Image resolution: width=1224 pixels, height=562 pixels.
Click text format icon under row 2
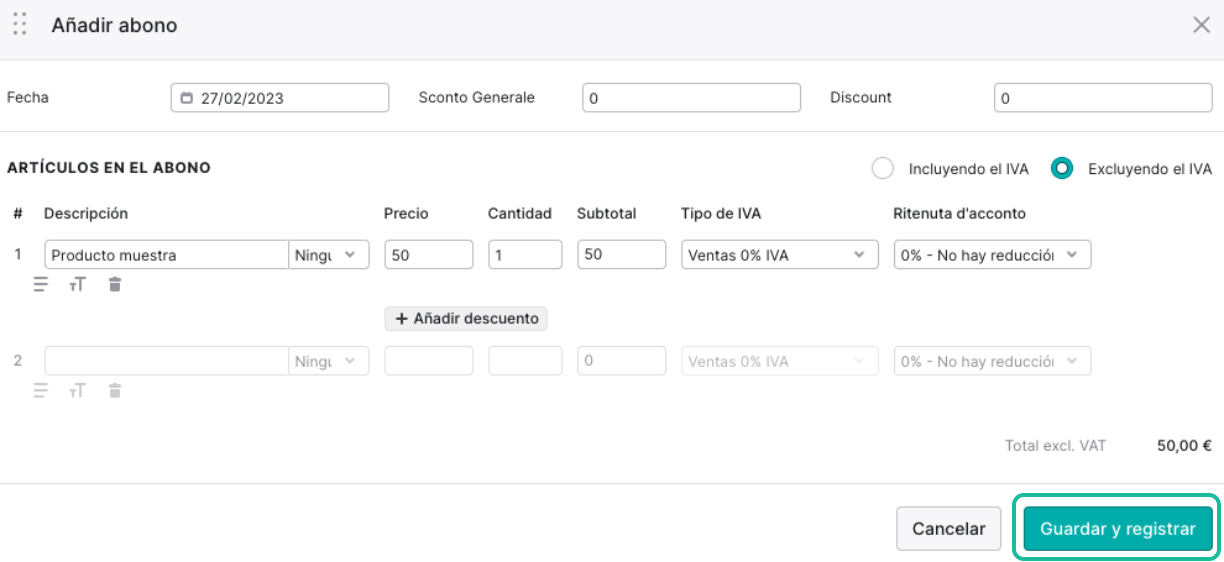click(77, 391)
